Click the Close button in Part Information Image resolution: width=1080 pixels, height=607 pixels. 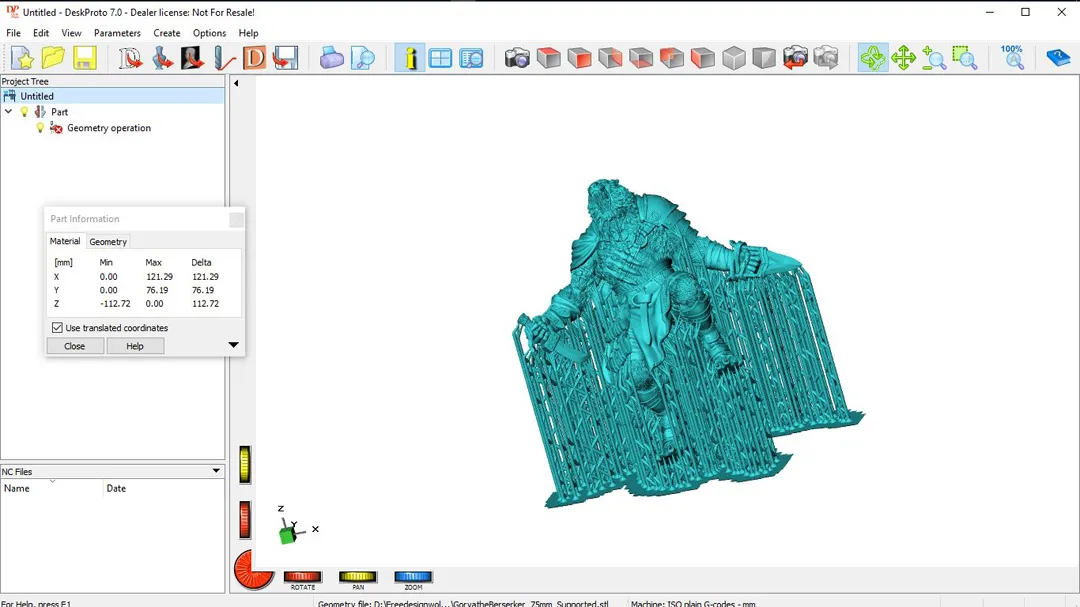pos(74,346)
